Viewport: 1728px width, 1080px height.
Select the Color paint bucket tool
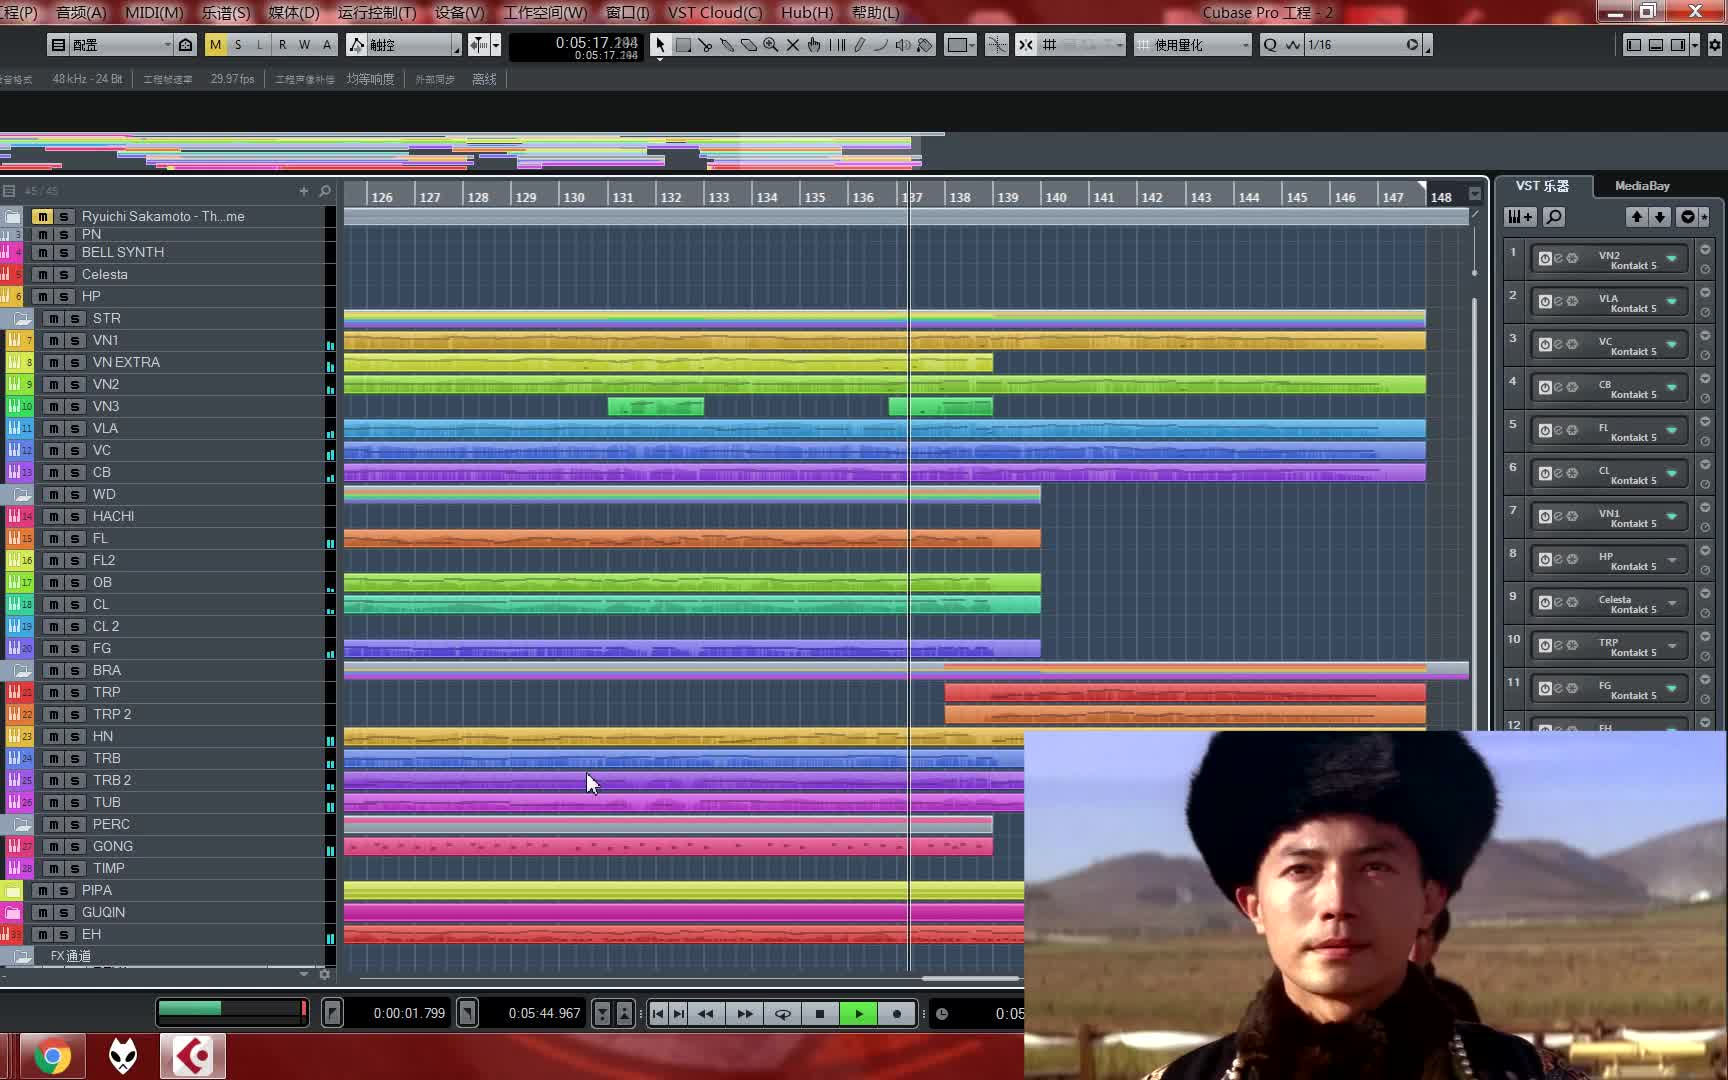coord(925,45)
